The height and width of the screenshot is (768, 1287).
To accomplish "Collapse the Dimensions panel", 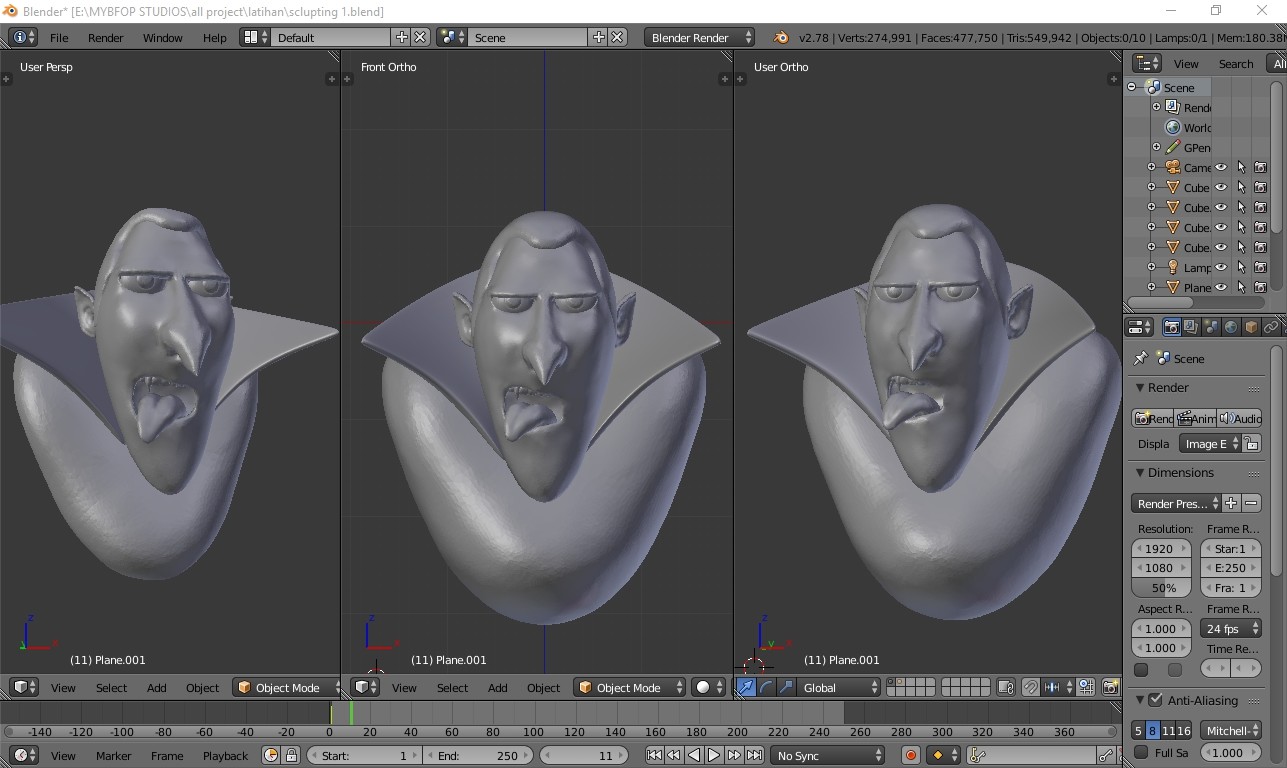I will pos(1140,472).
